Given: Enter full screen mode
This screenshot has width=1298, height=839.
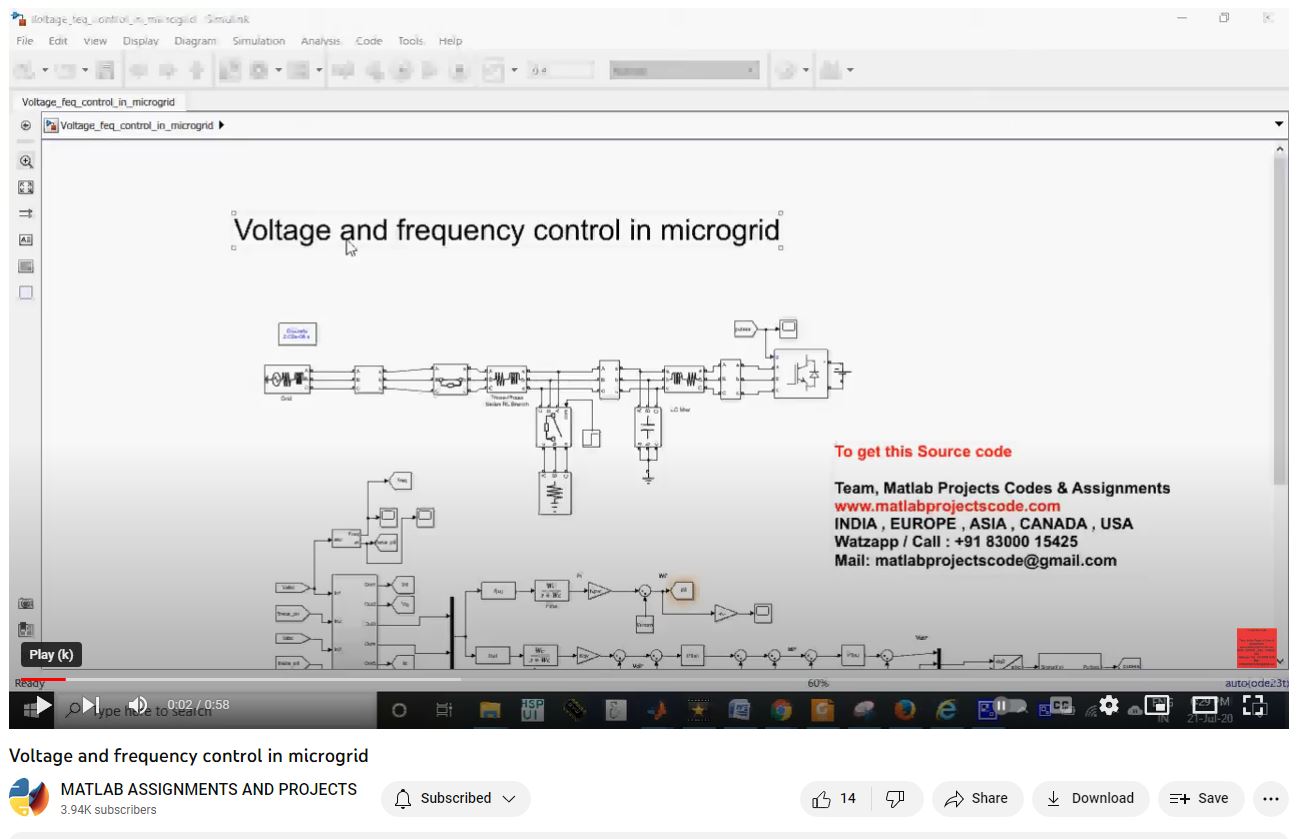Looking at the screenshot, I should tap(1254, 705).
